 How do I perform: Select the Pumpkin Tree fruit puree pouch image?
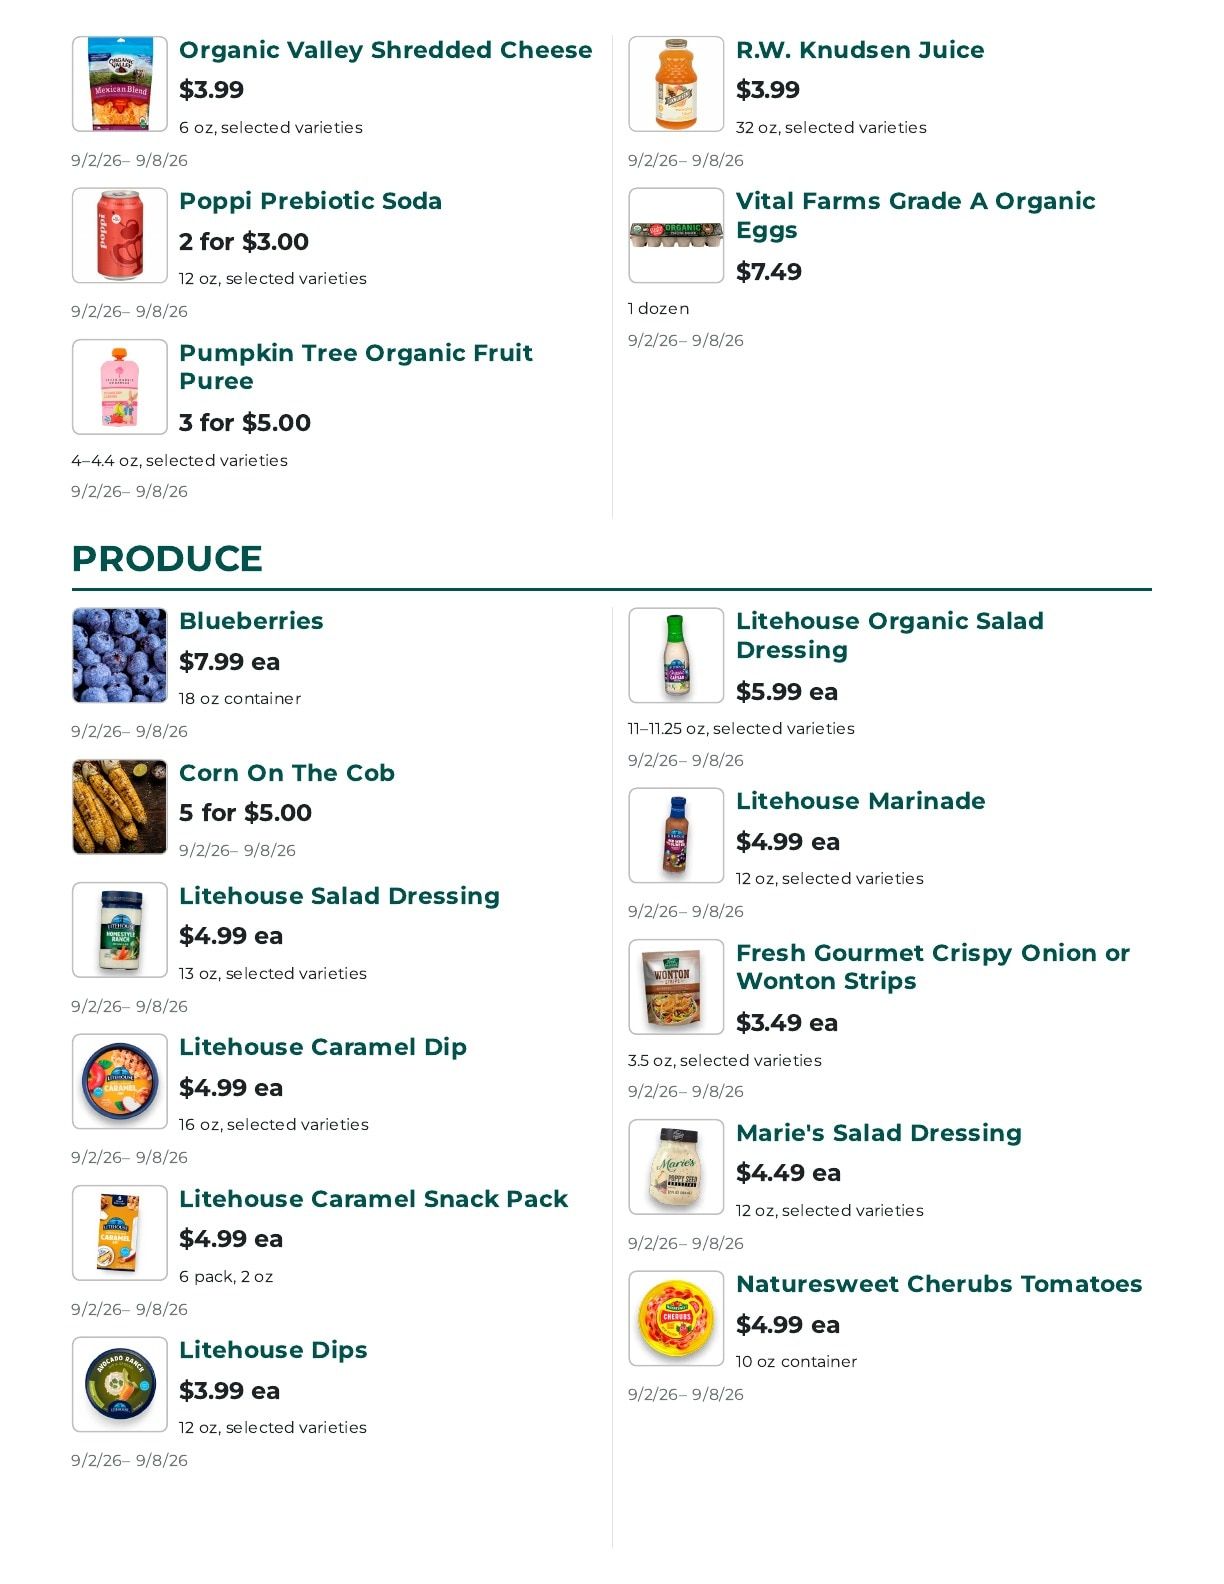[119, 387]
